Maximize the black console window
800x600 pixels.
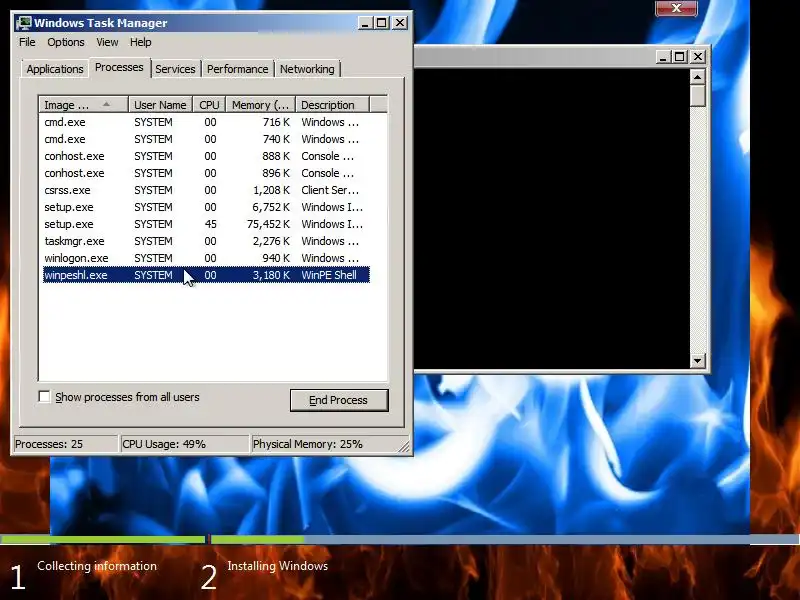coord(679,57)
